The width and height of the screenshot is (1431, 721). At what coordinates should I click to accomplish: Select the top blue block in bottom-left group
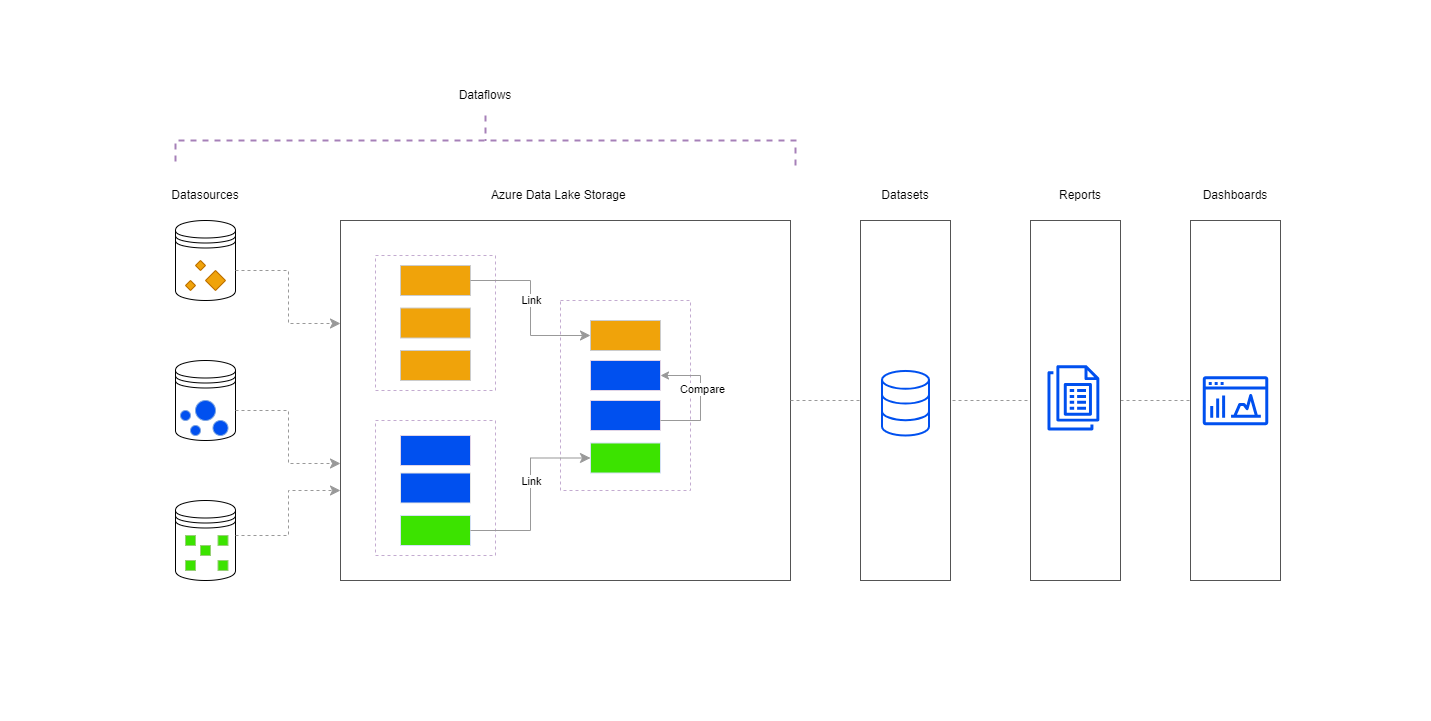(x=435, y=450)
